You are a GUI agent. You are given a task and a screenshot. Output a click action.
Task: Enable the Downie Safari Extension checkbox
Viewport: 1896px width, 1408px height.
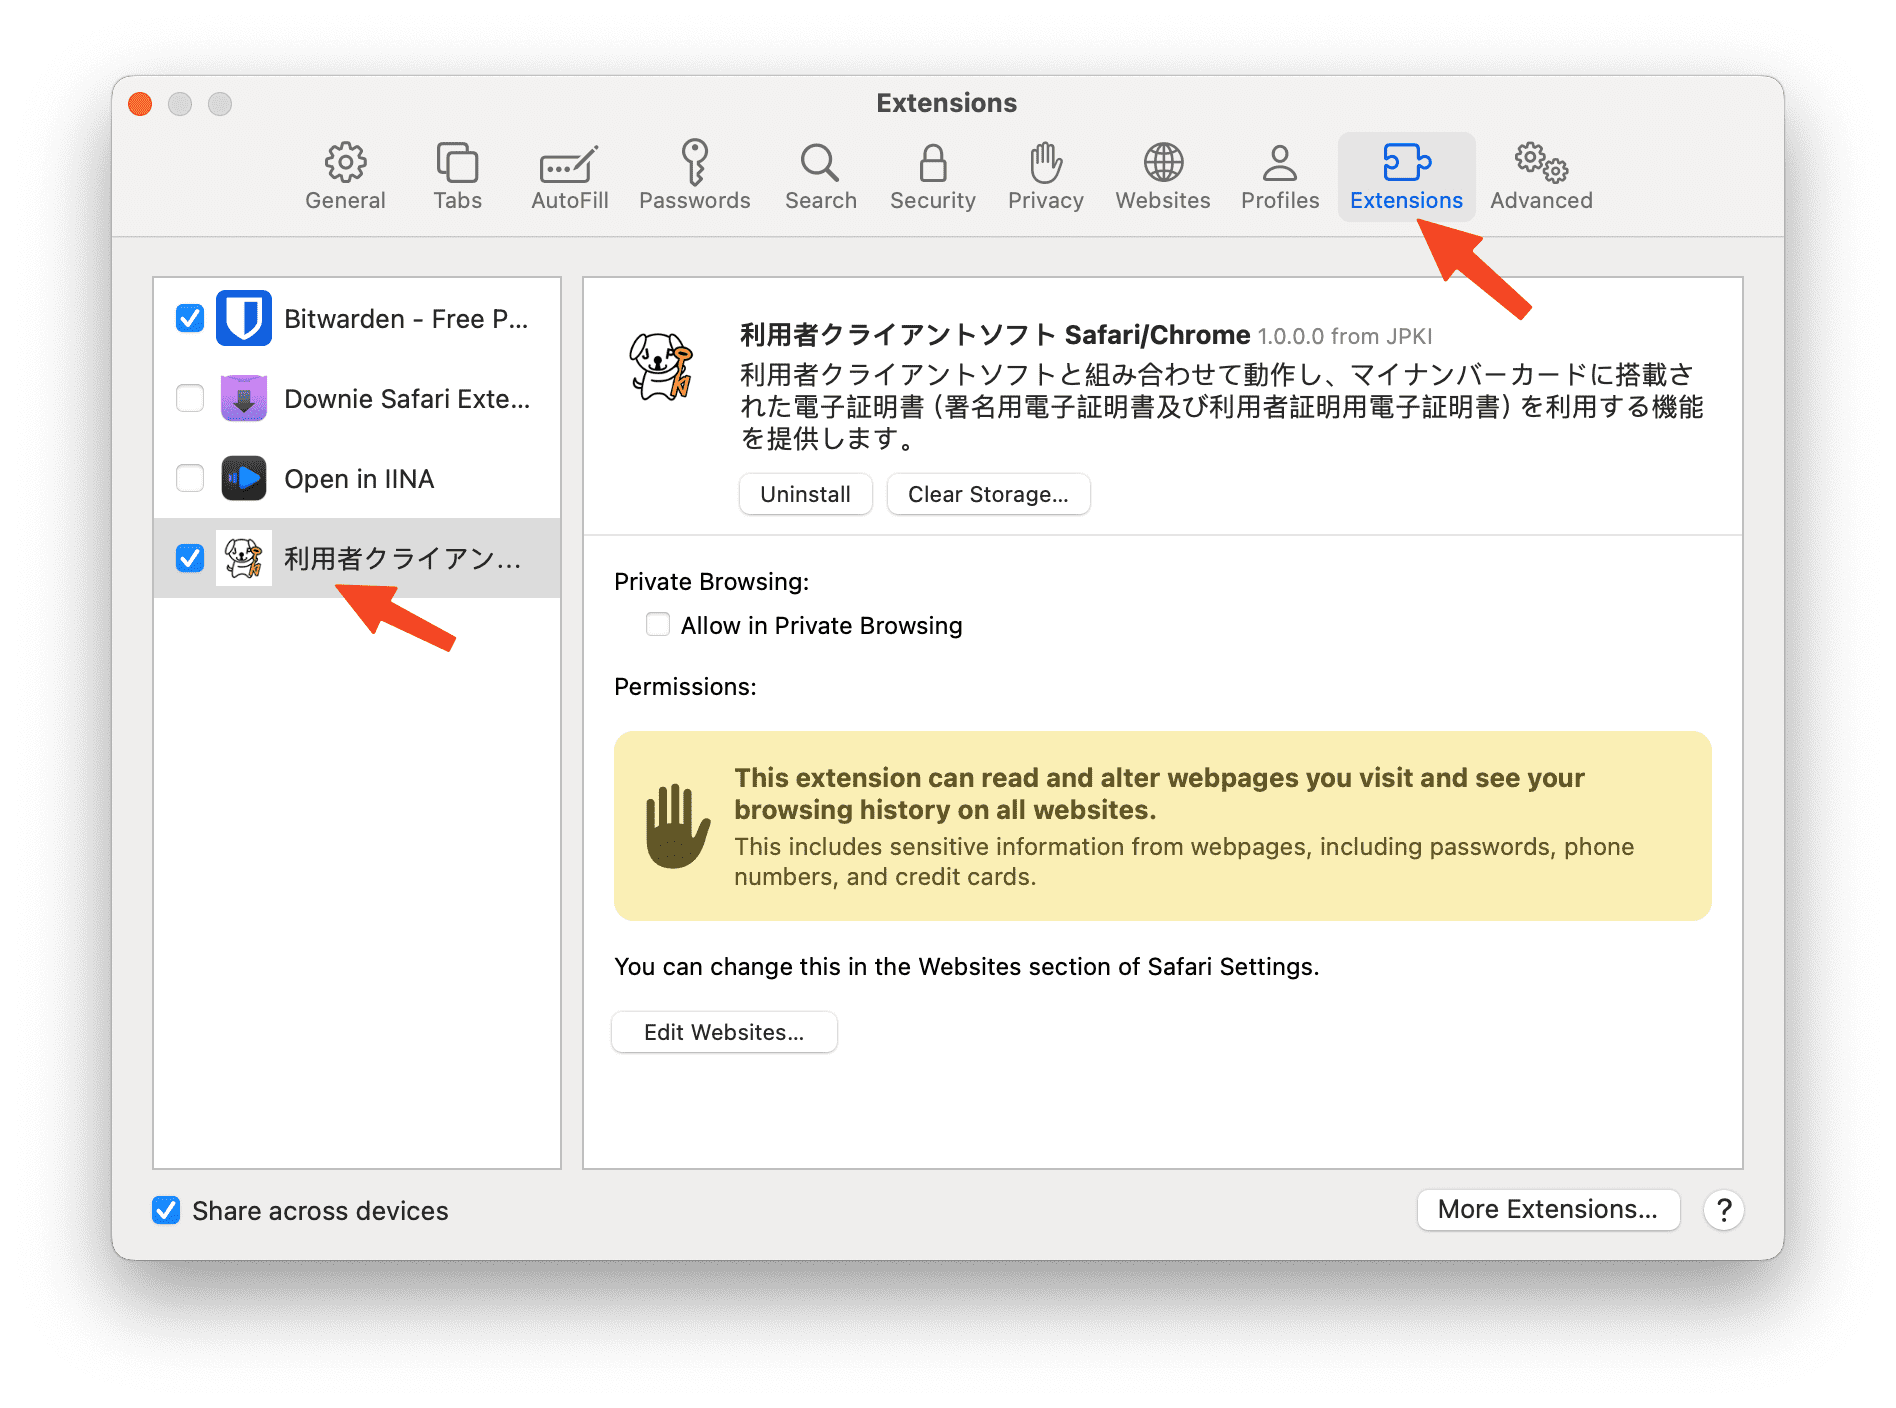pyautogui.click(x=190, y=398)
